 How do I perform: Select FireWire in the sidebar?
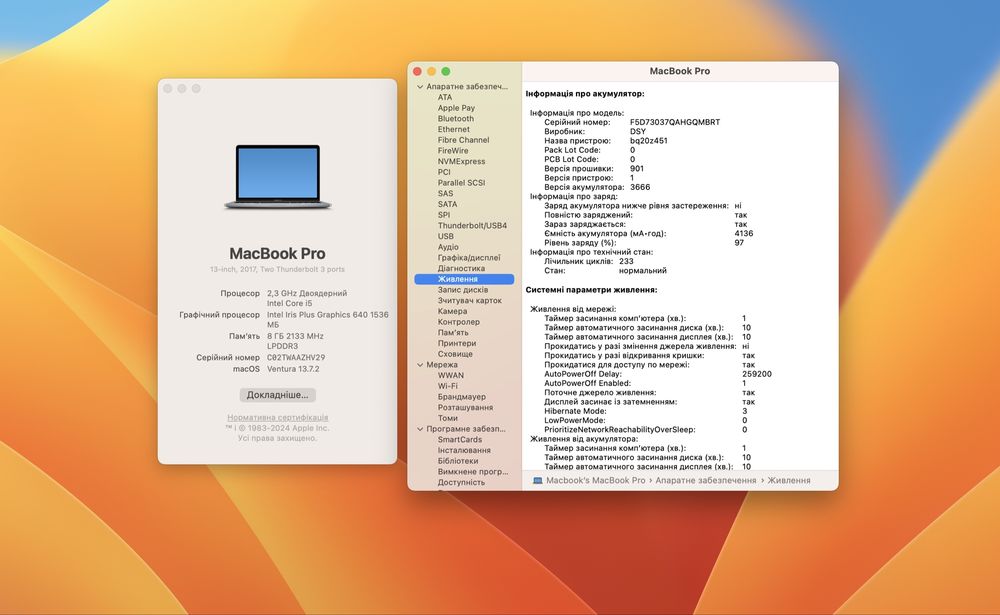click(x=453, y=151)
